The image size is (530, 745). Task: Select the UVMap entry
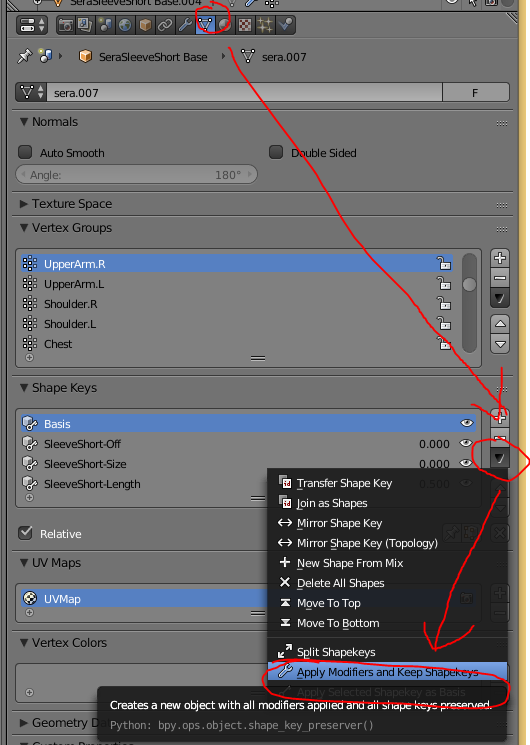[144, 598]
